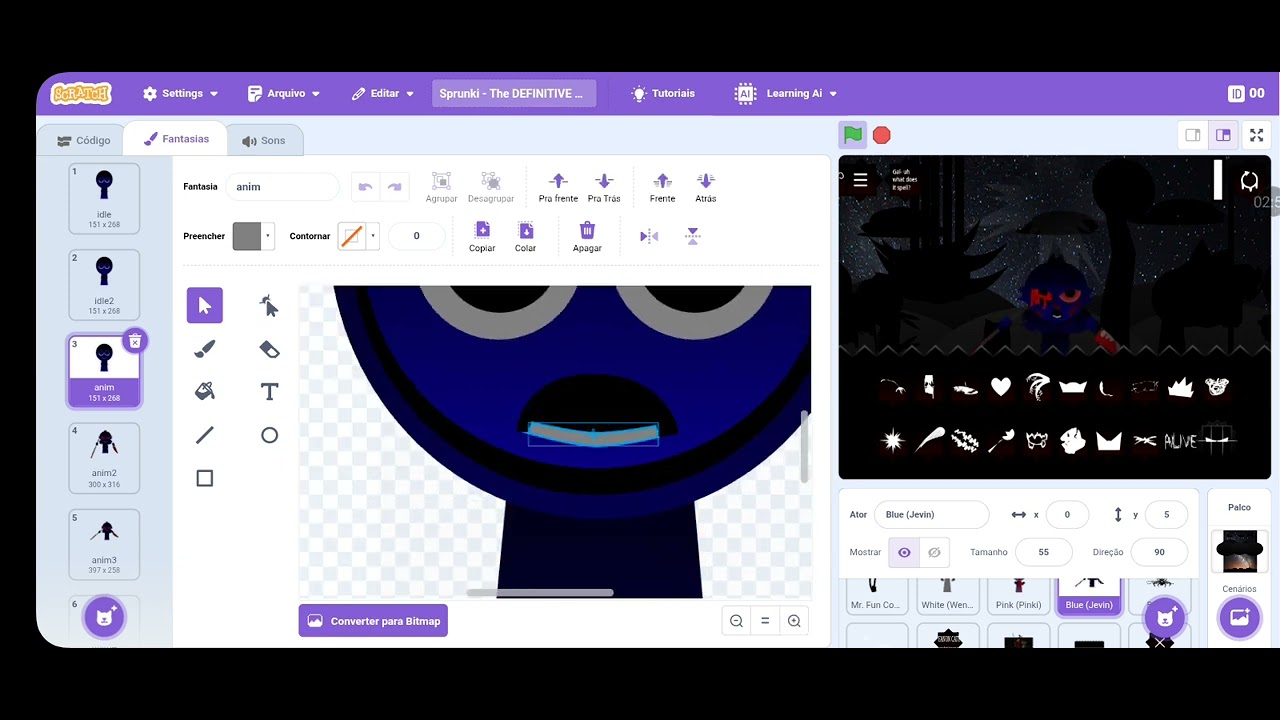Open the Arquivo dropdown menu

click(x=284, y=93)
